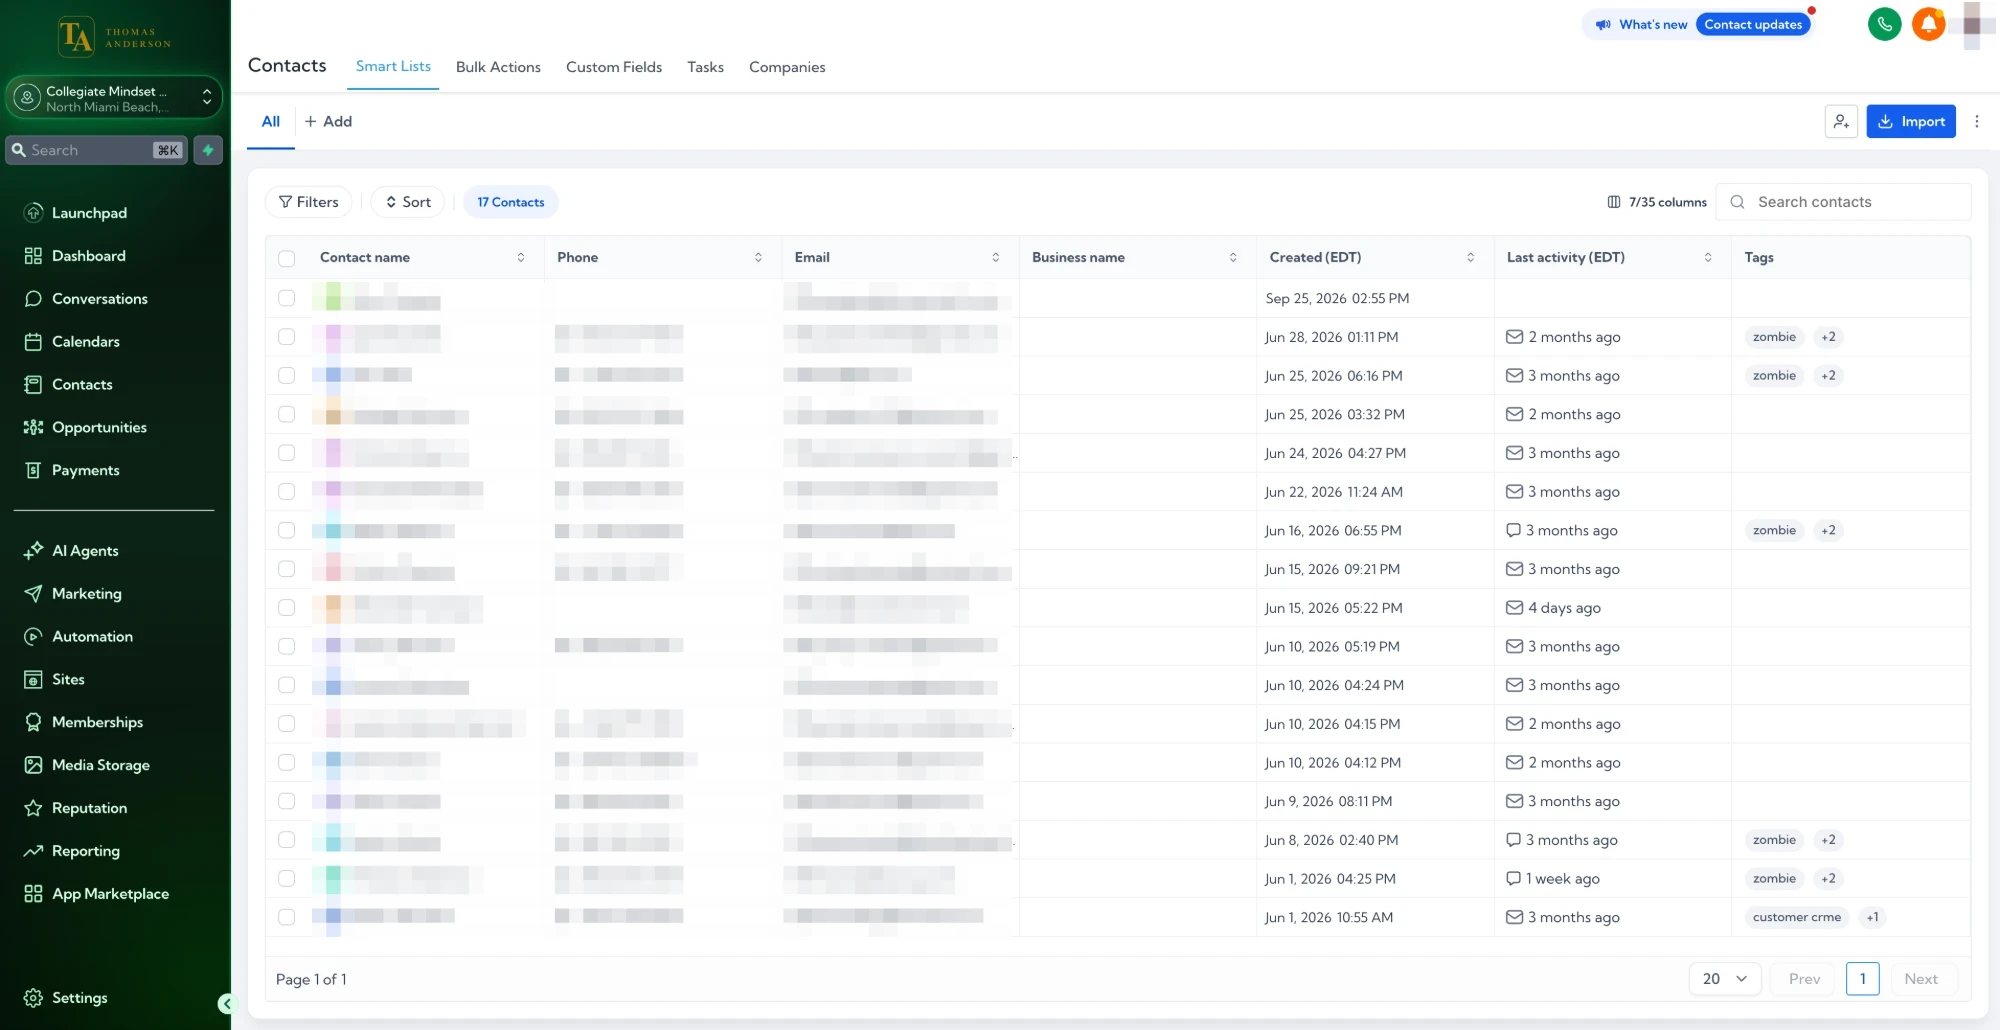Click the 17 Contacts count pill
Image resolution: width=2000 pixels, height=1030 pixels.
(x=511, y=202)
